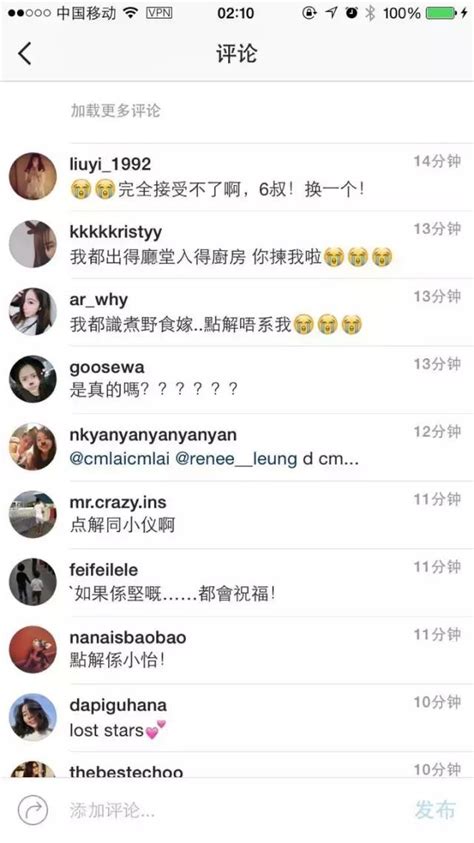Load more comments via 加载更多评论
This screenshot has height=843, width=474.
click(x=116, y=111)
